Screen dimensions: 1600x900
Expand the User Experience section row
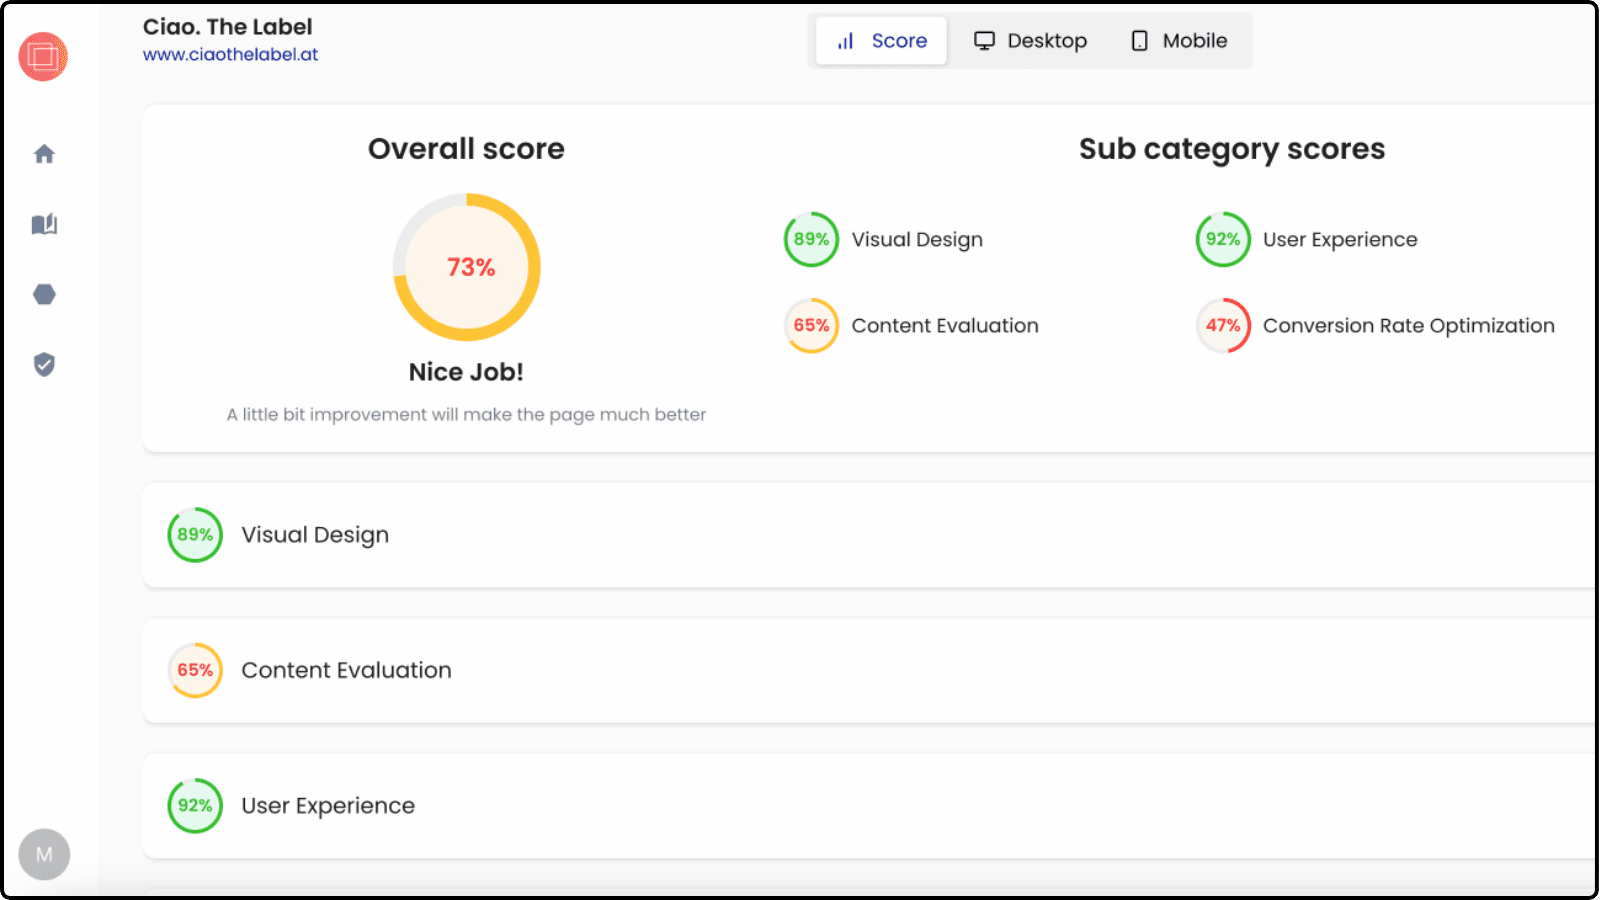(868, 806)
